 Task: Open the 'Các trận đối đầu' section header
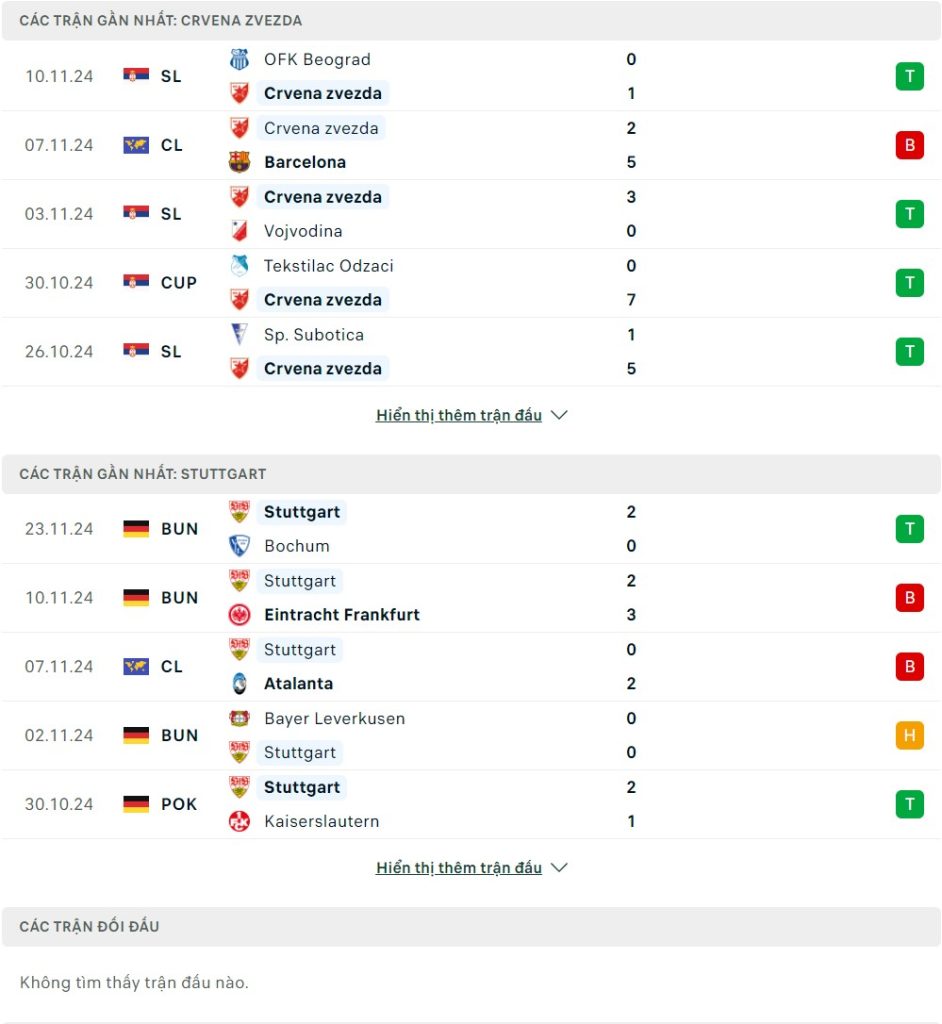click(x=89, y=927)
